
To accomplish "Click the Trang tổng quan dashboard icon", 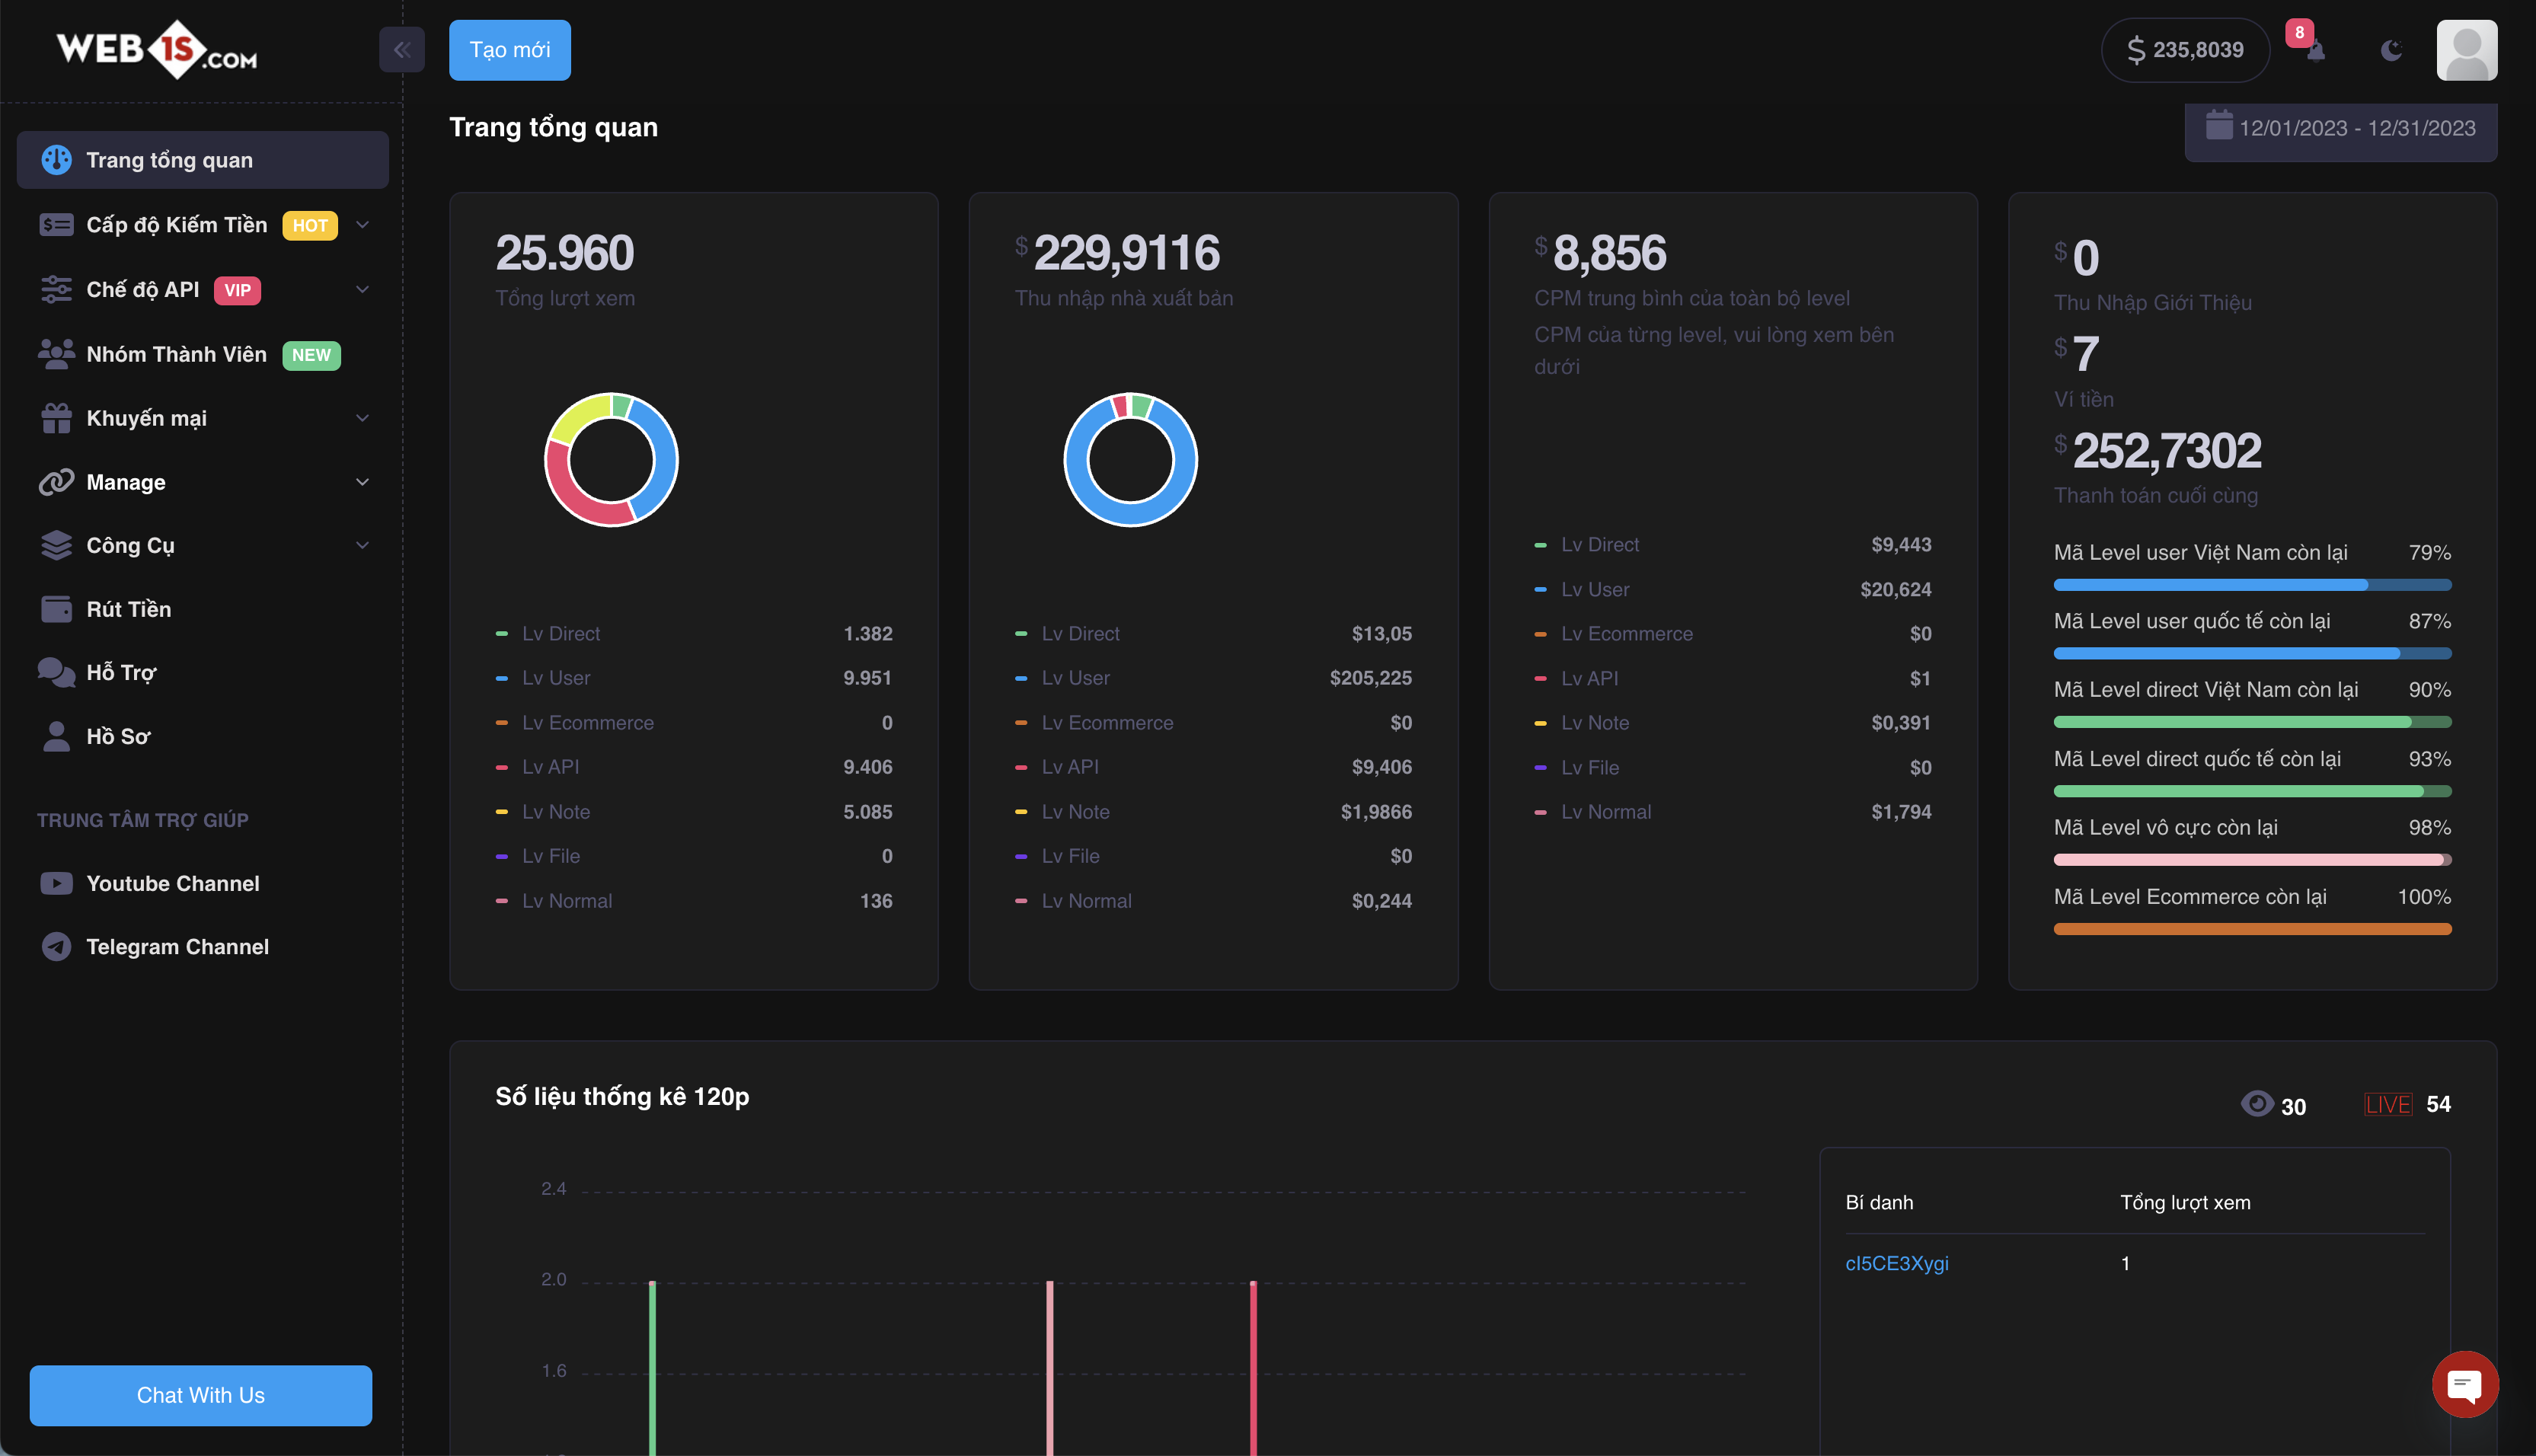I will (x=56, y=160).
